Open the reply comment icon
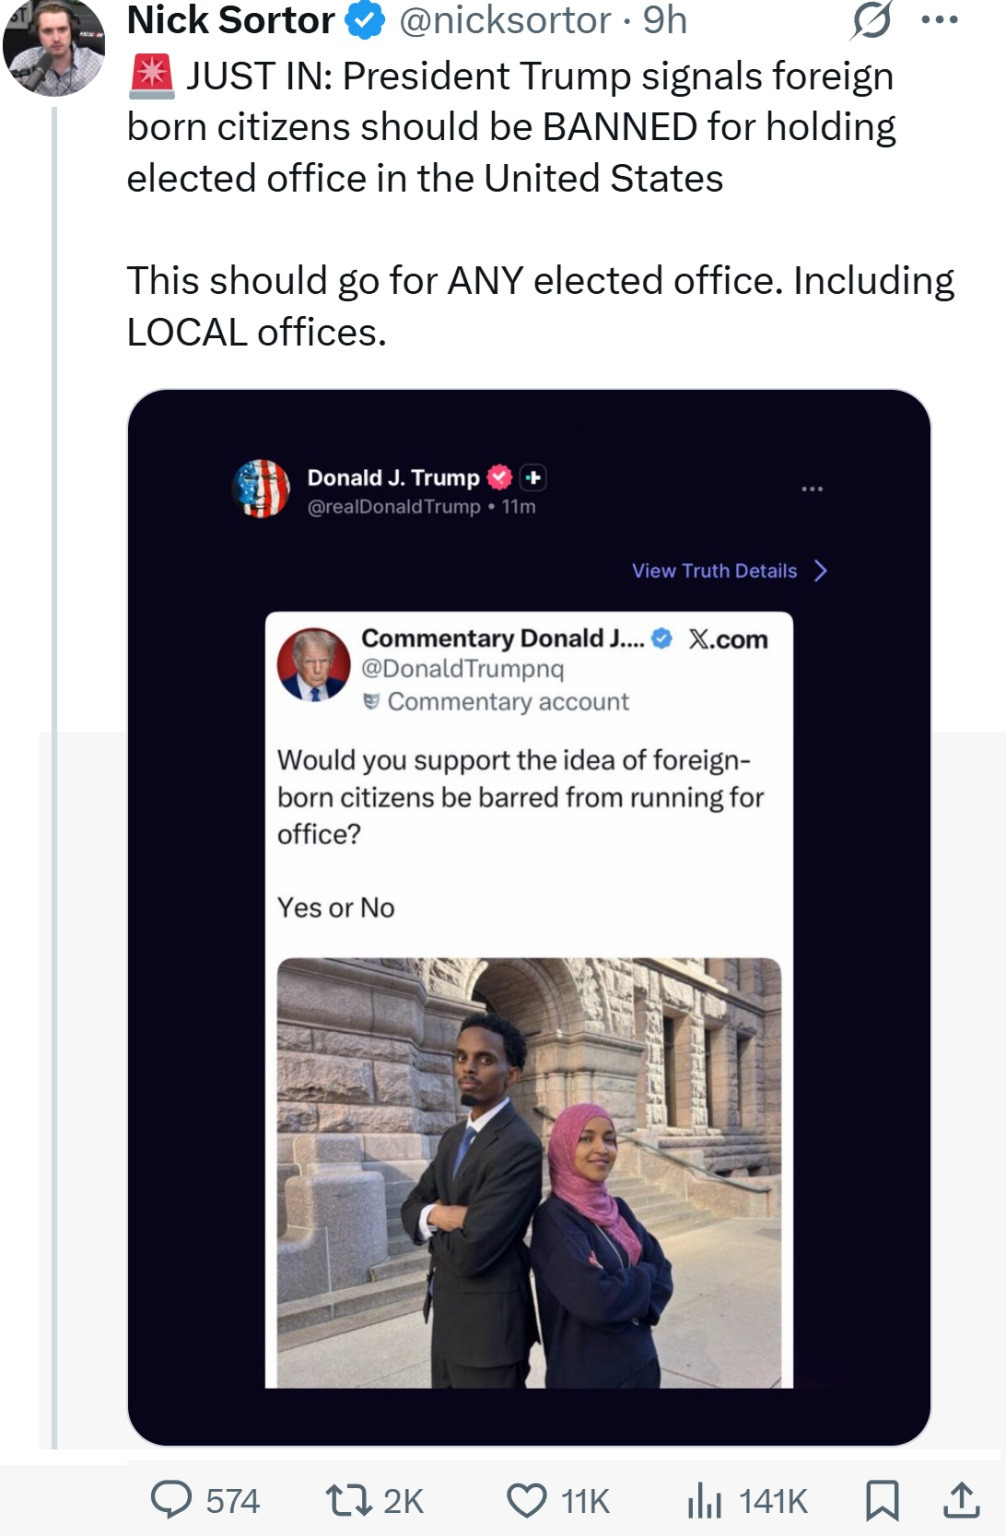This screenshot has width=1006, height=1536. pos(171,1500)
